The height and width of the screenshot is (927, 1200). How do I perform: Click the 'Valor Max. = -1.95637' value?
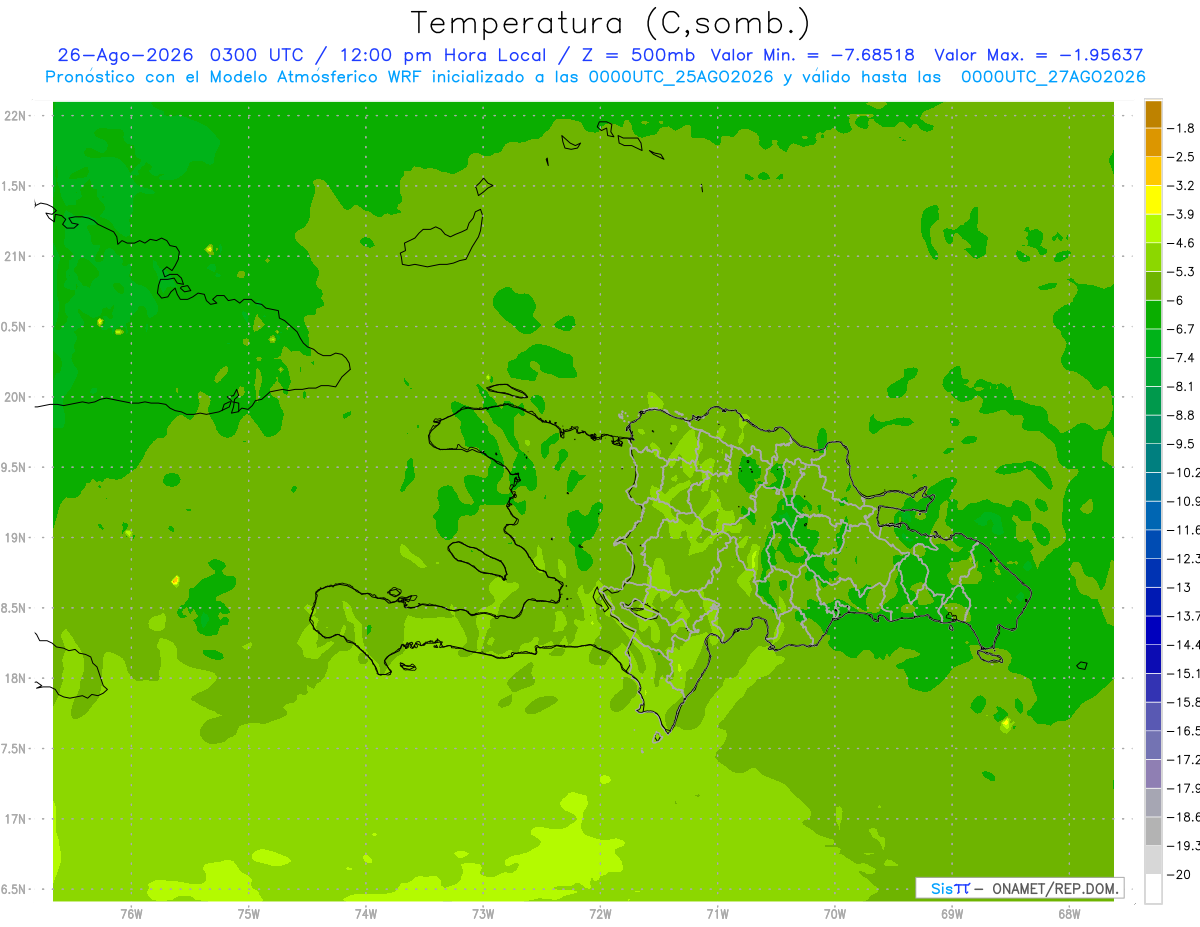[1037, 56]
